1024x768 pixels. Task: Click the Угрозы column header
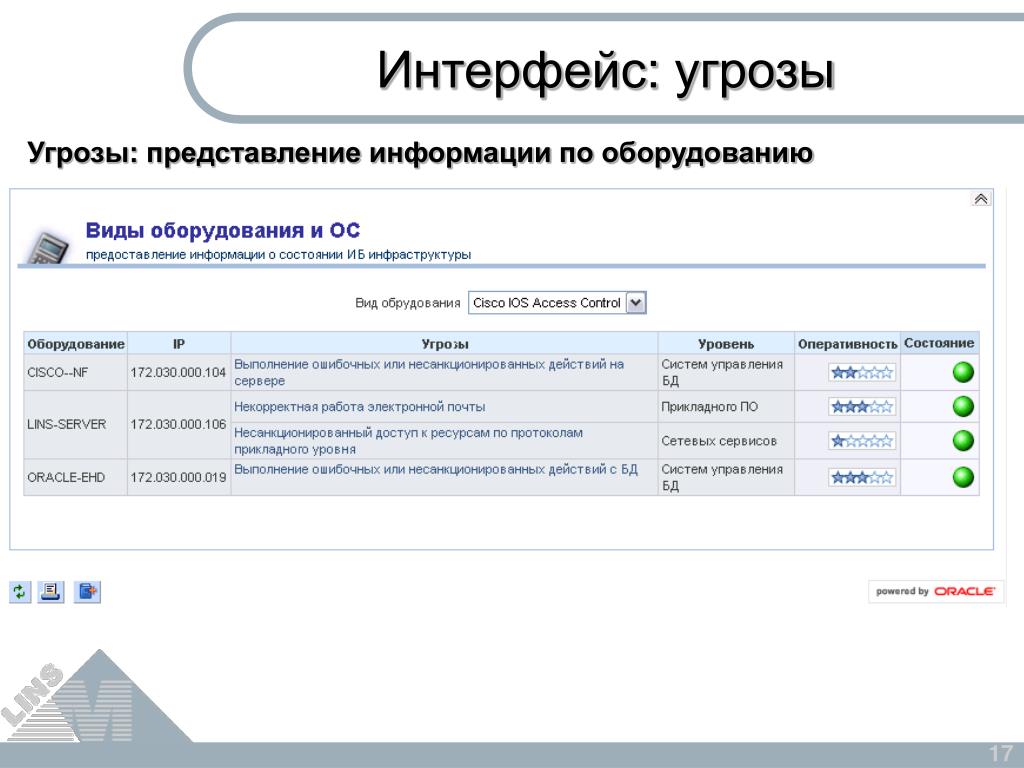coord(445,344)
